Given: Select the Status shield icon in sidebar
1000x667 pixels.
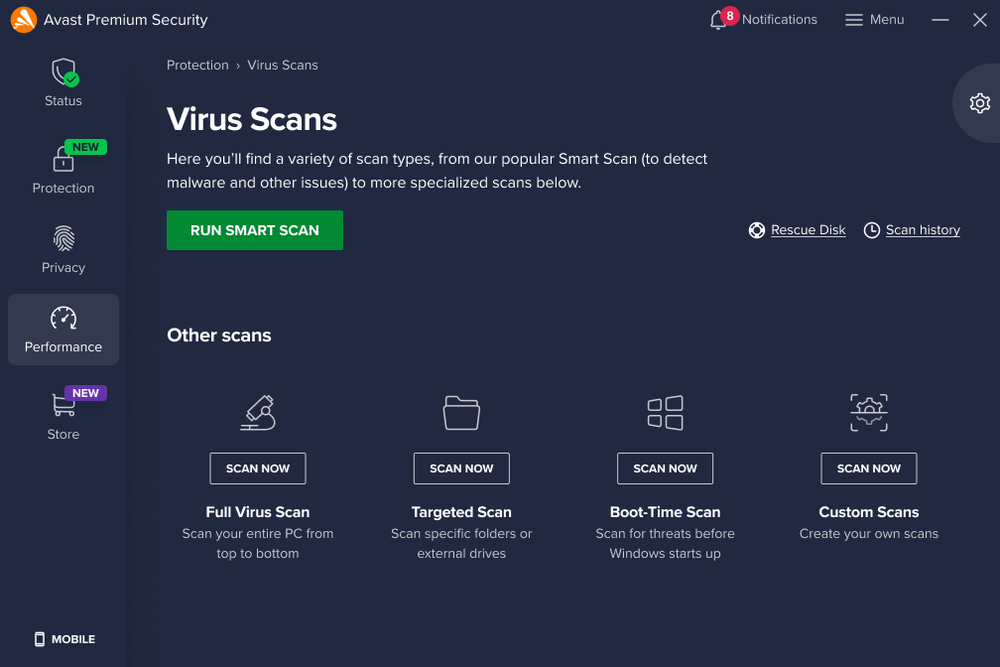Looking at the screenshot, I should (62, 72).
